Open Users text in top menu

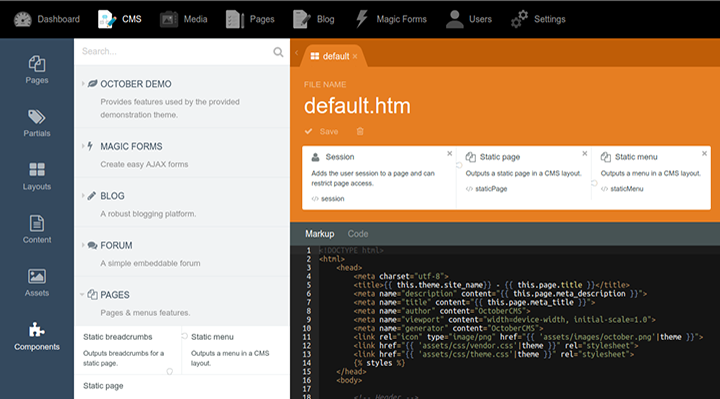tap(480, 19)
